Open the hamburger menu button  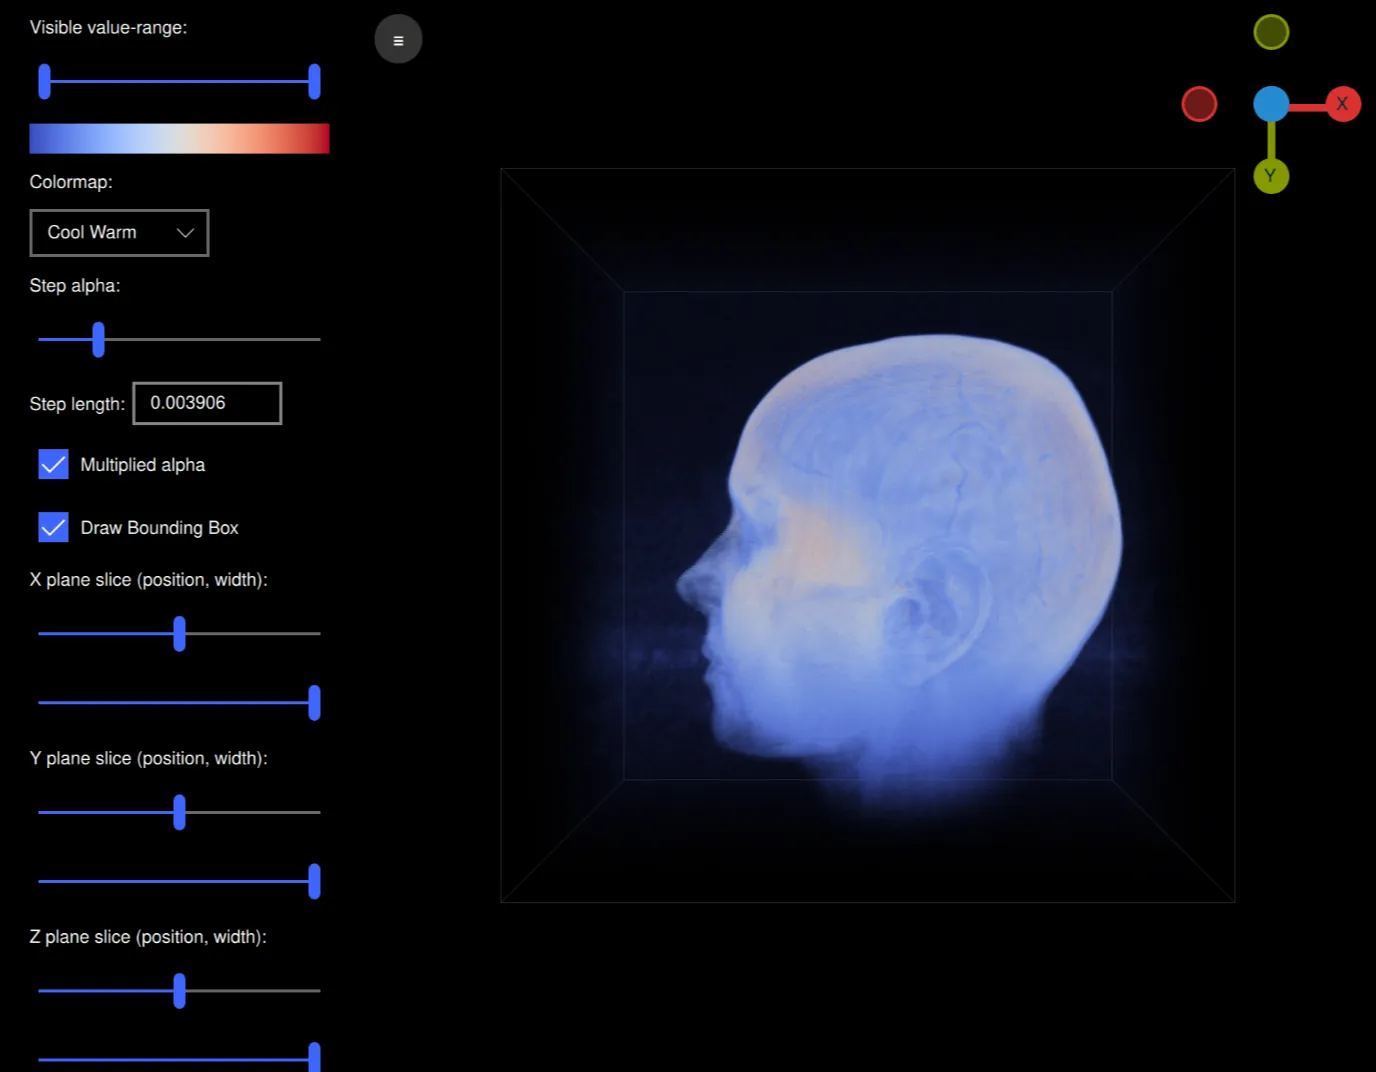point(398,39)
